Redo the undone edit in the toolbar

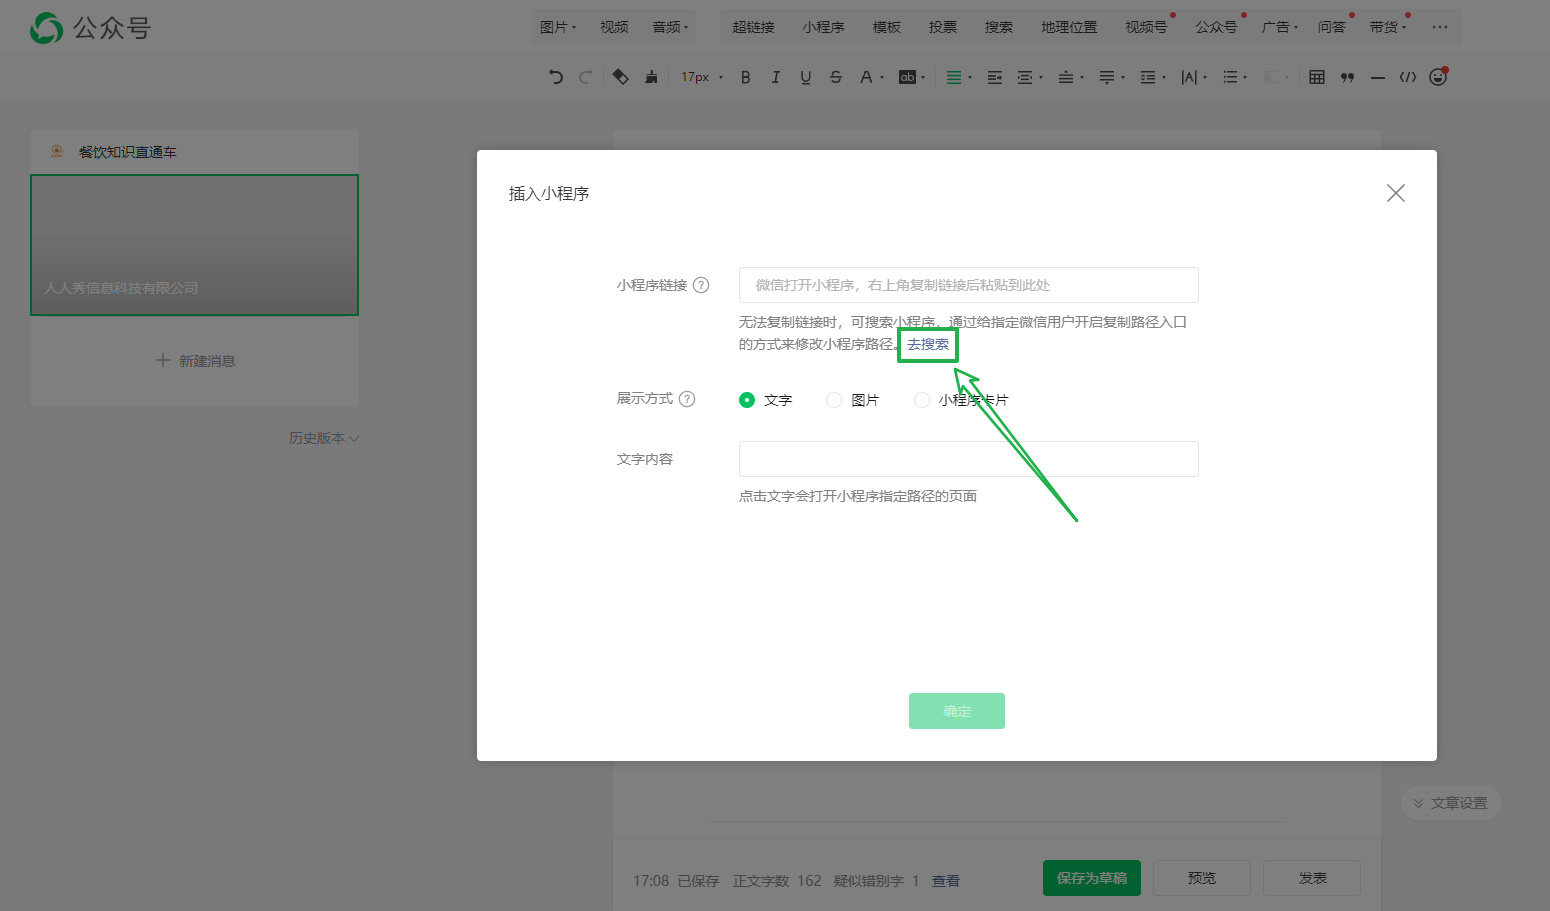pos(586,77)
